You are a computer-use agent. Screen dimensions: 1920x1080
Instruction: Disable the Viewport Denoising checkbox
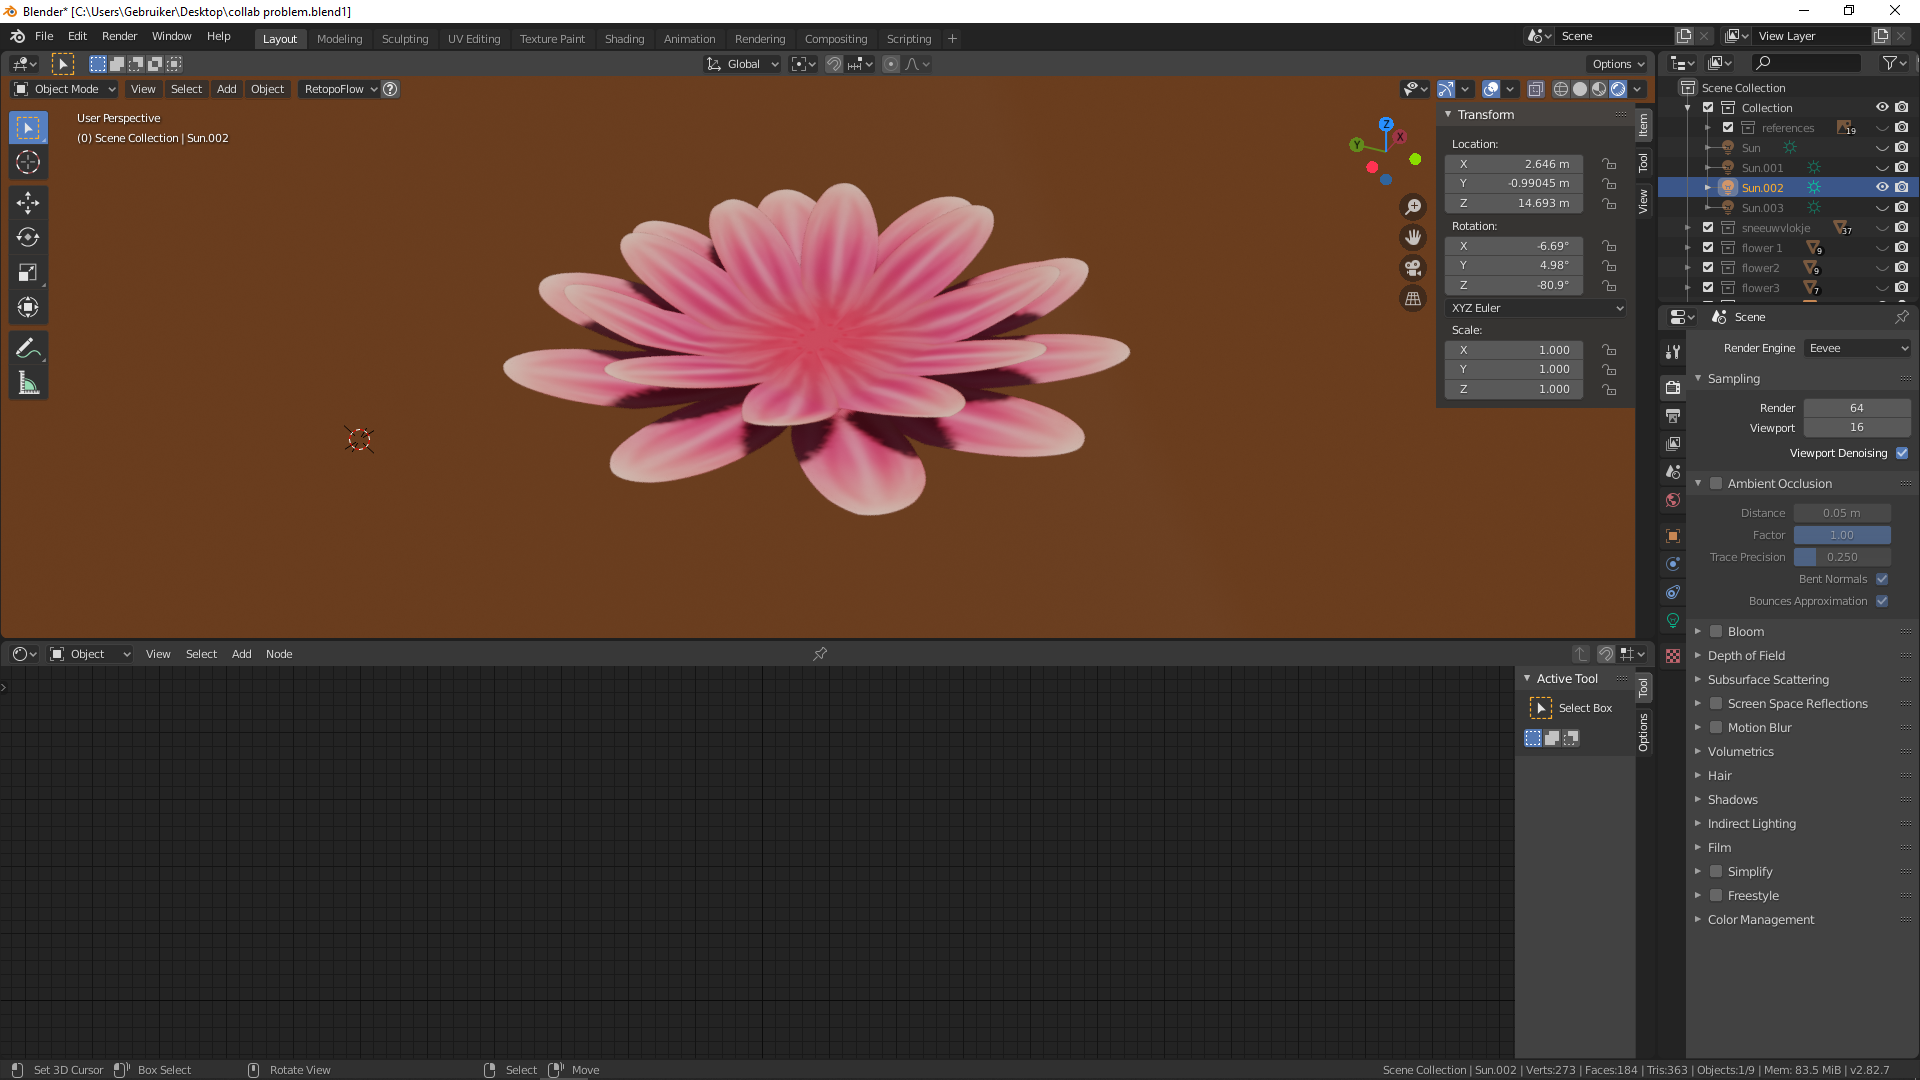tap(1902, 453)
